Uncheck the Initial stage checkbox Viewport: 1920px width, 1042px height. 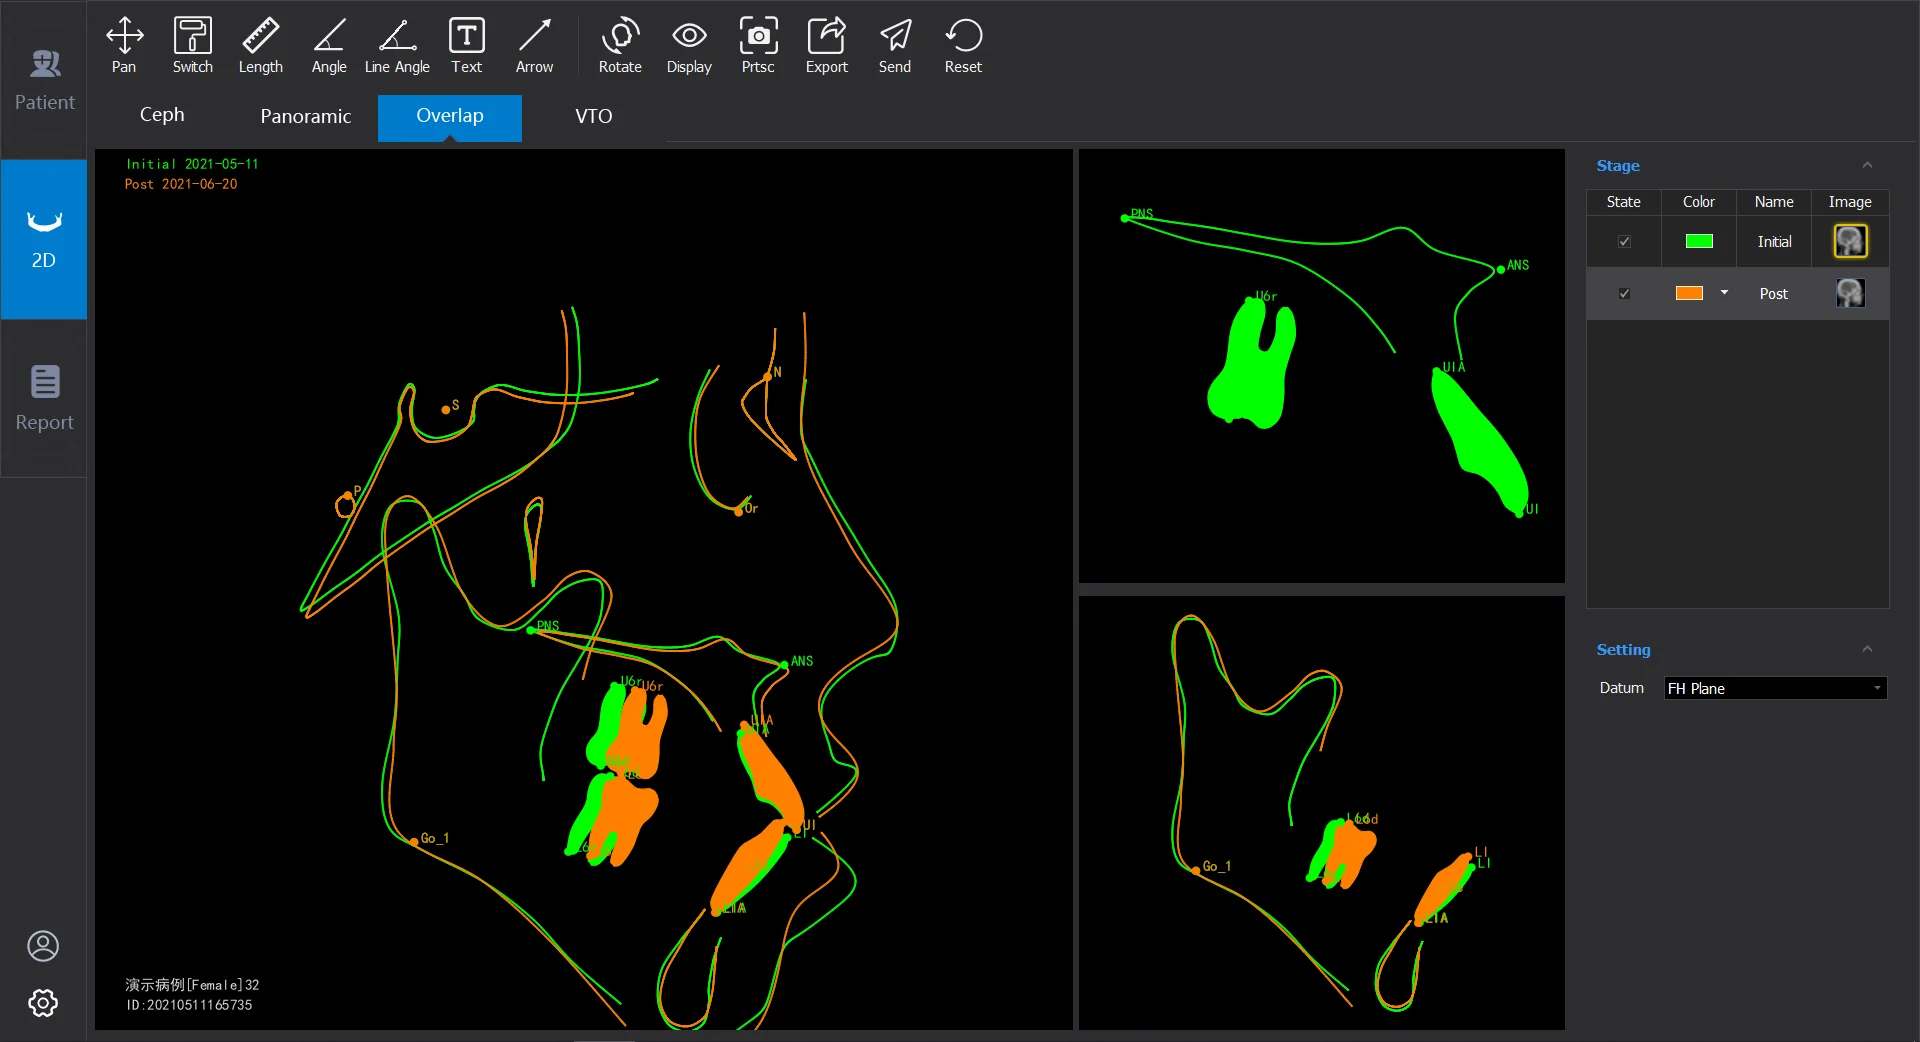point(1624,242)
